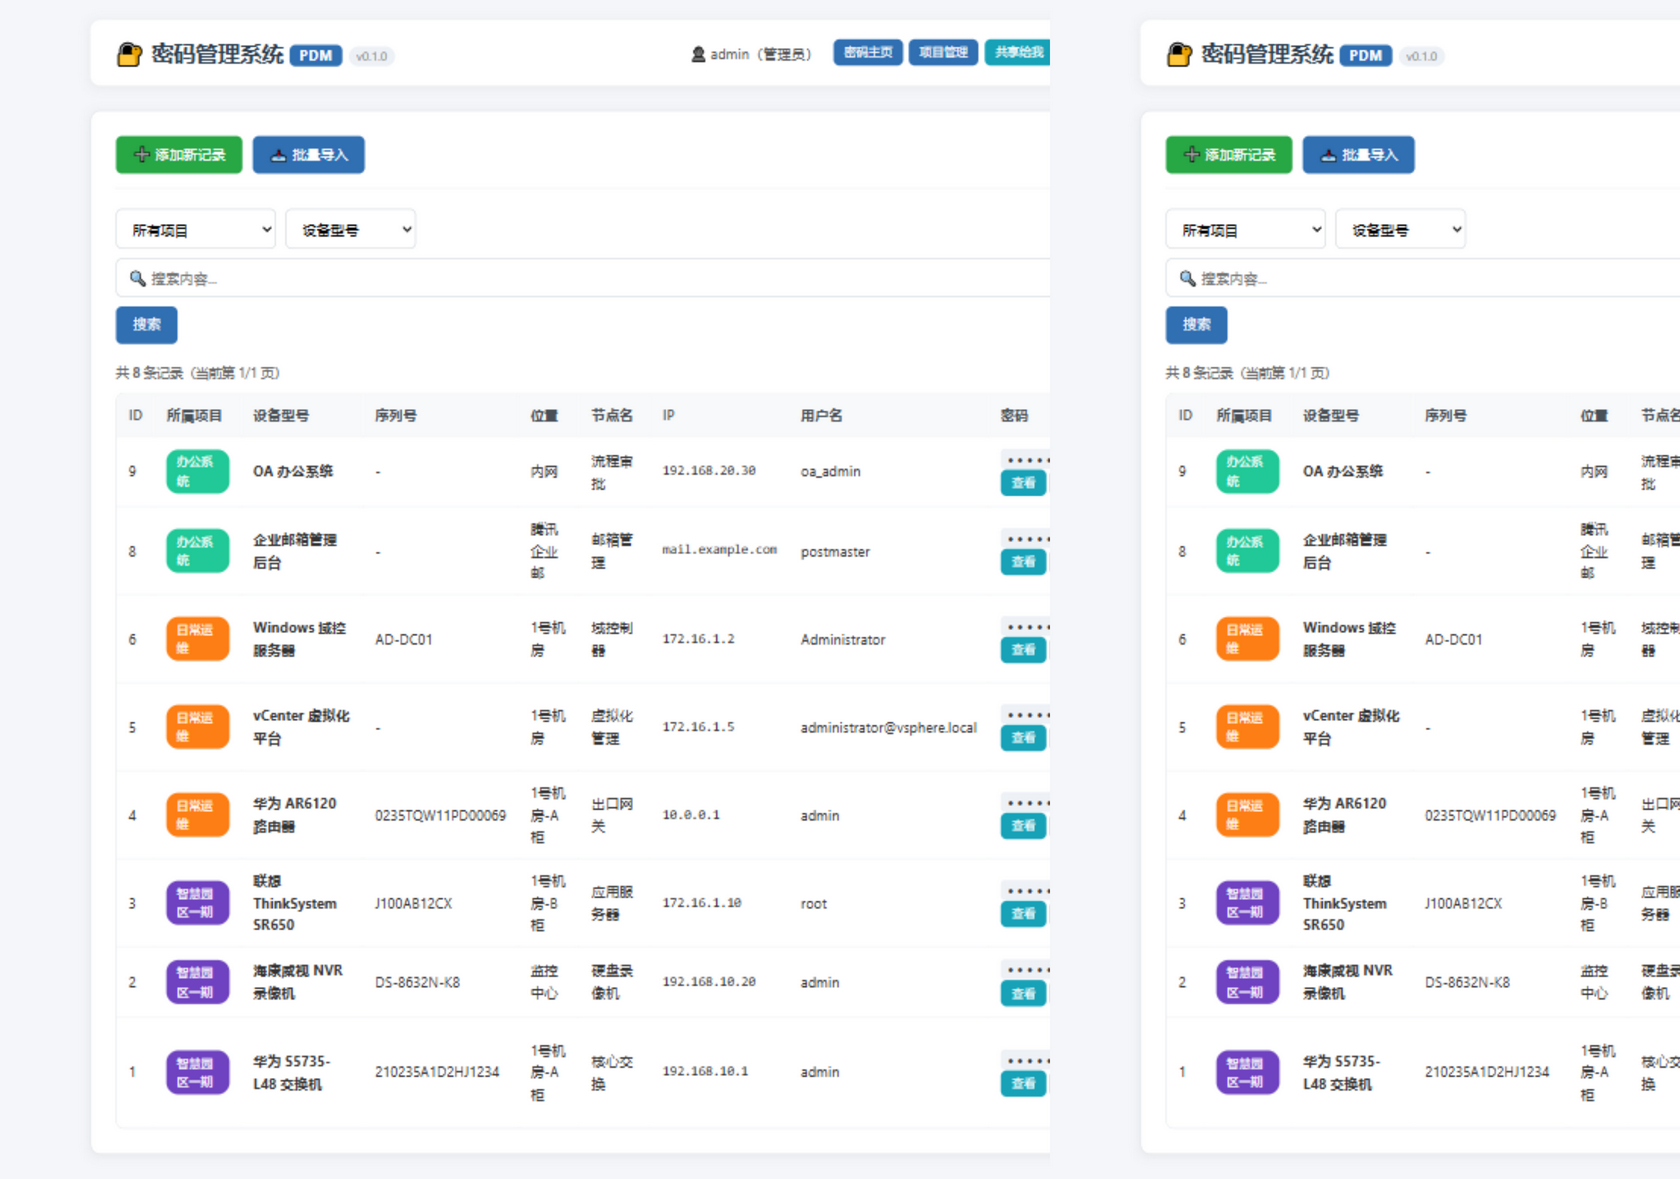Click 查看 in the 192.168.10.1 row
This screenshot has width=1680, height=1179.
point(1023,1084)
